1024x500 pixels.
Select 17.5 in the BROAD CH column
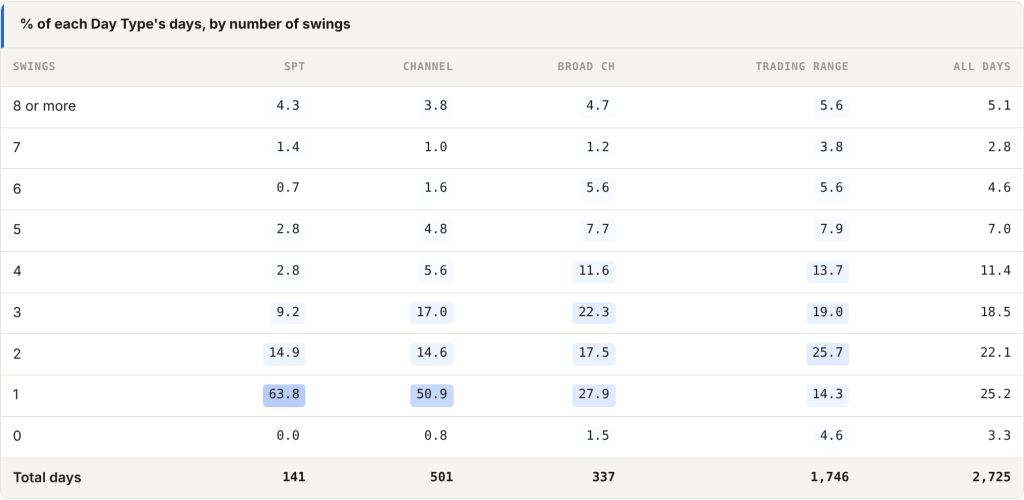click(x=594, y=354)
